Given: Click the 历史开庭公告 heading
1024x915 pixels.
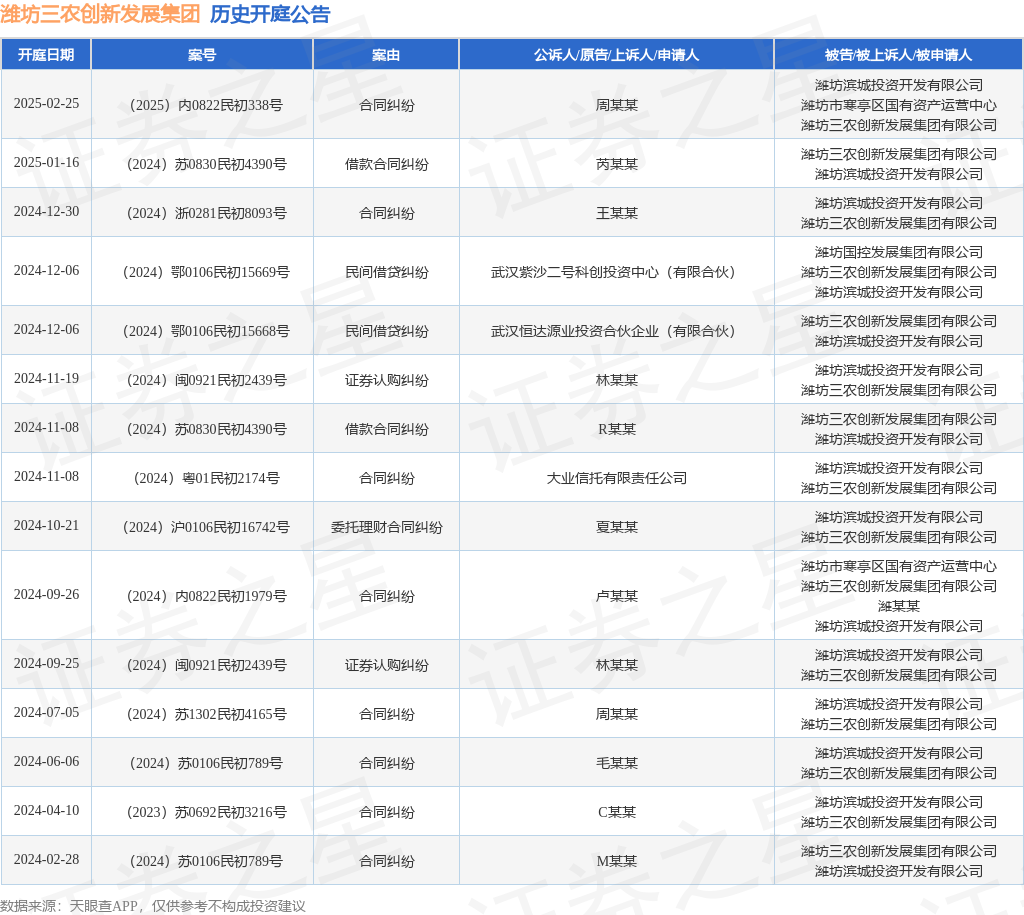Looking at the screenshot, I should pos(269,14).
